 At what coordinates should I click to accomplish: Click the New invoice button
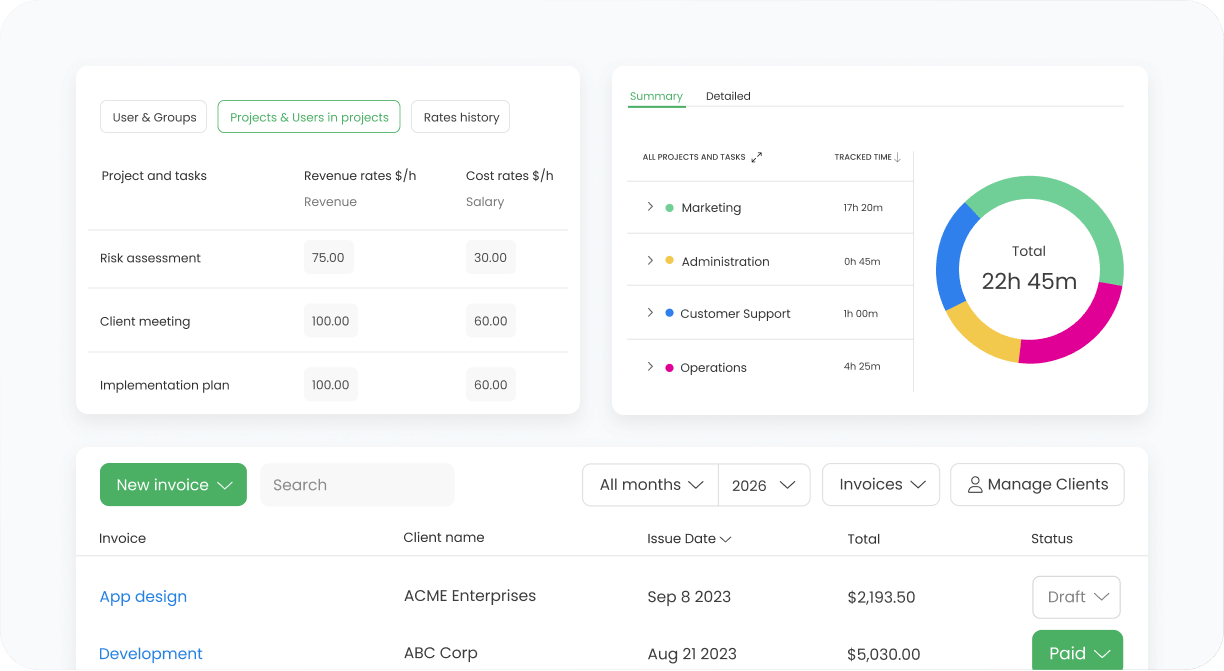point(173,485)
